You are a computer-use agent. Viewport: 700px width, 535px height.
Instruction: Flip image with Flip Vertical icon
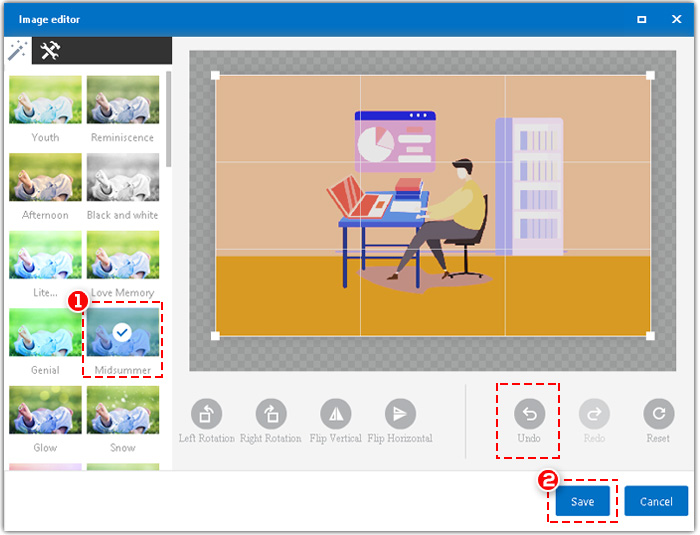pyautogui.click(x=336, y=414)
